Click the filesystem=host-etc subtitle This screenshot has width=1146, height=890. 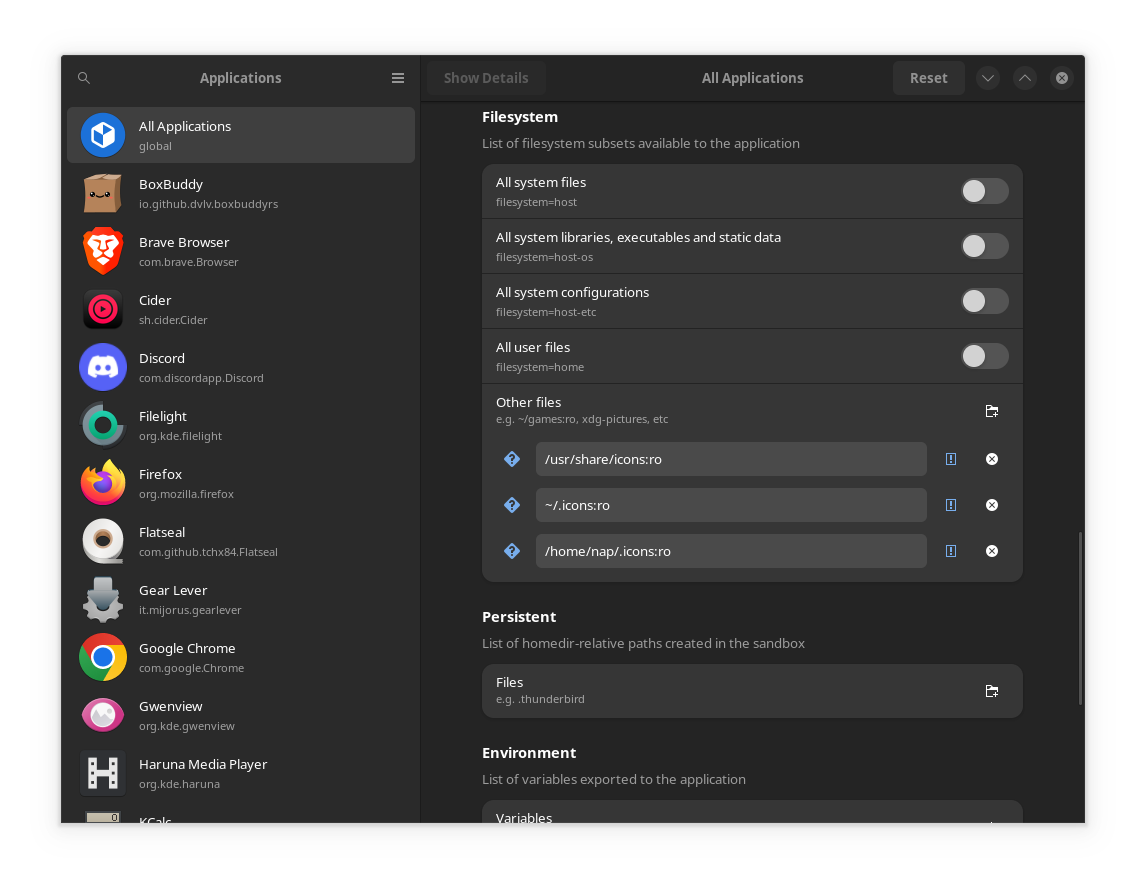[546, 312]
